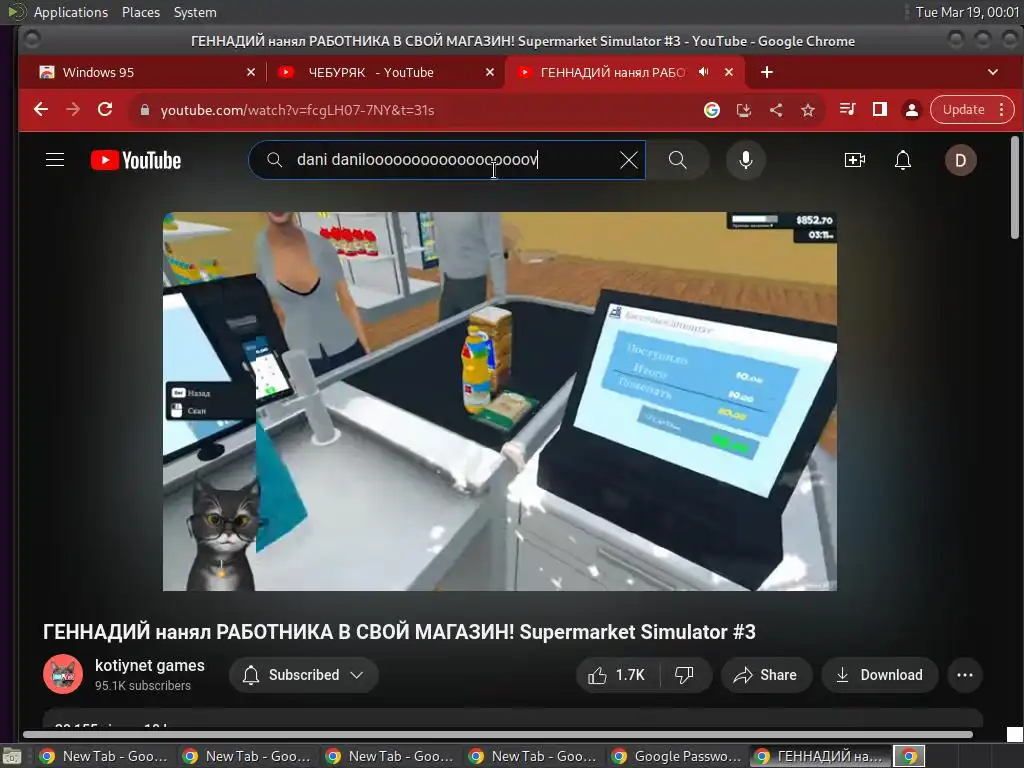The width and height of the screenshot is (1024, 768).
Task: Open media controls icon in toolbar
Action: coord(848,109)
